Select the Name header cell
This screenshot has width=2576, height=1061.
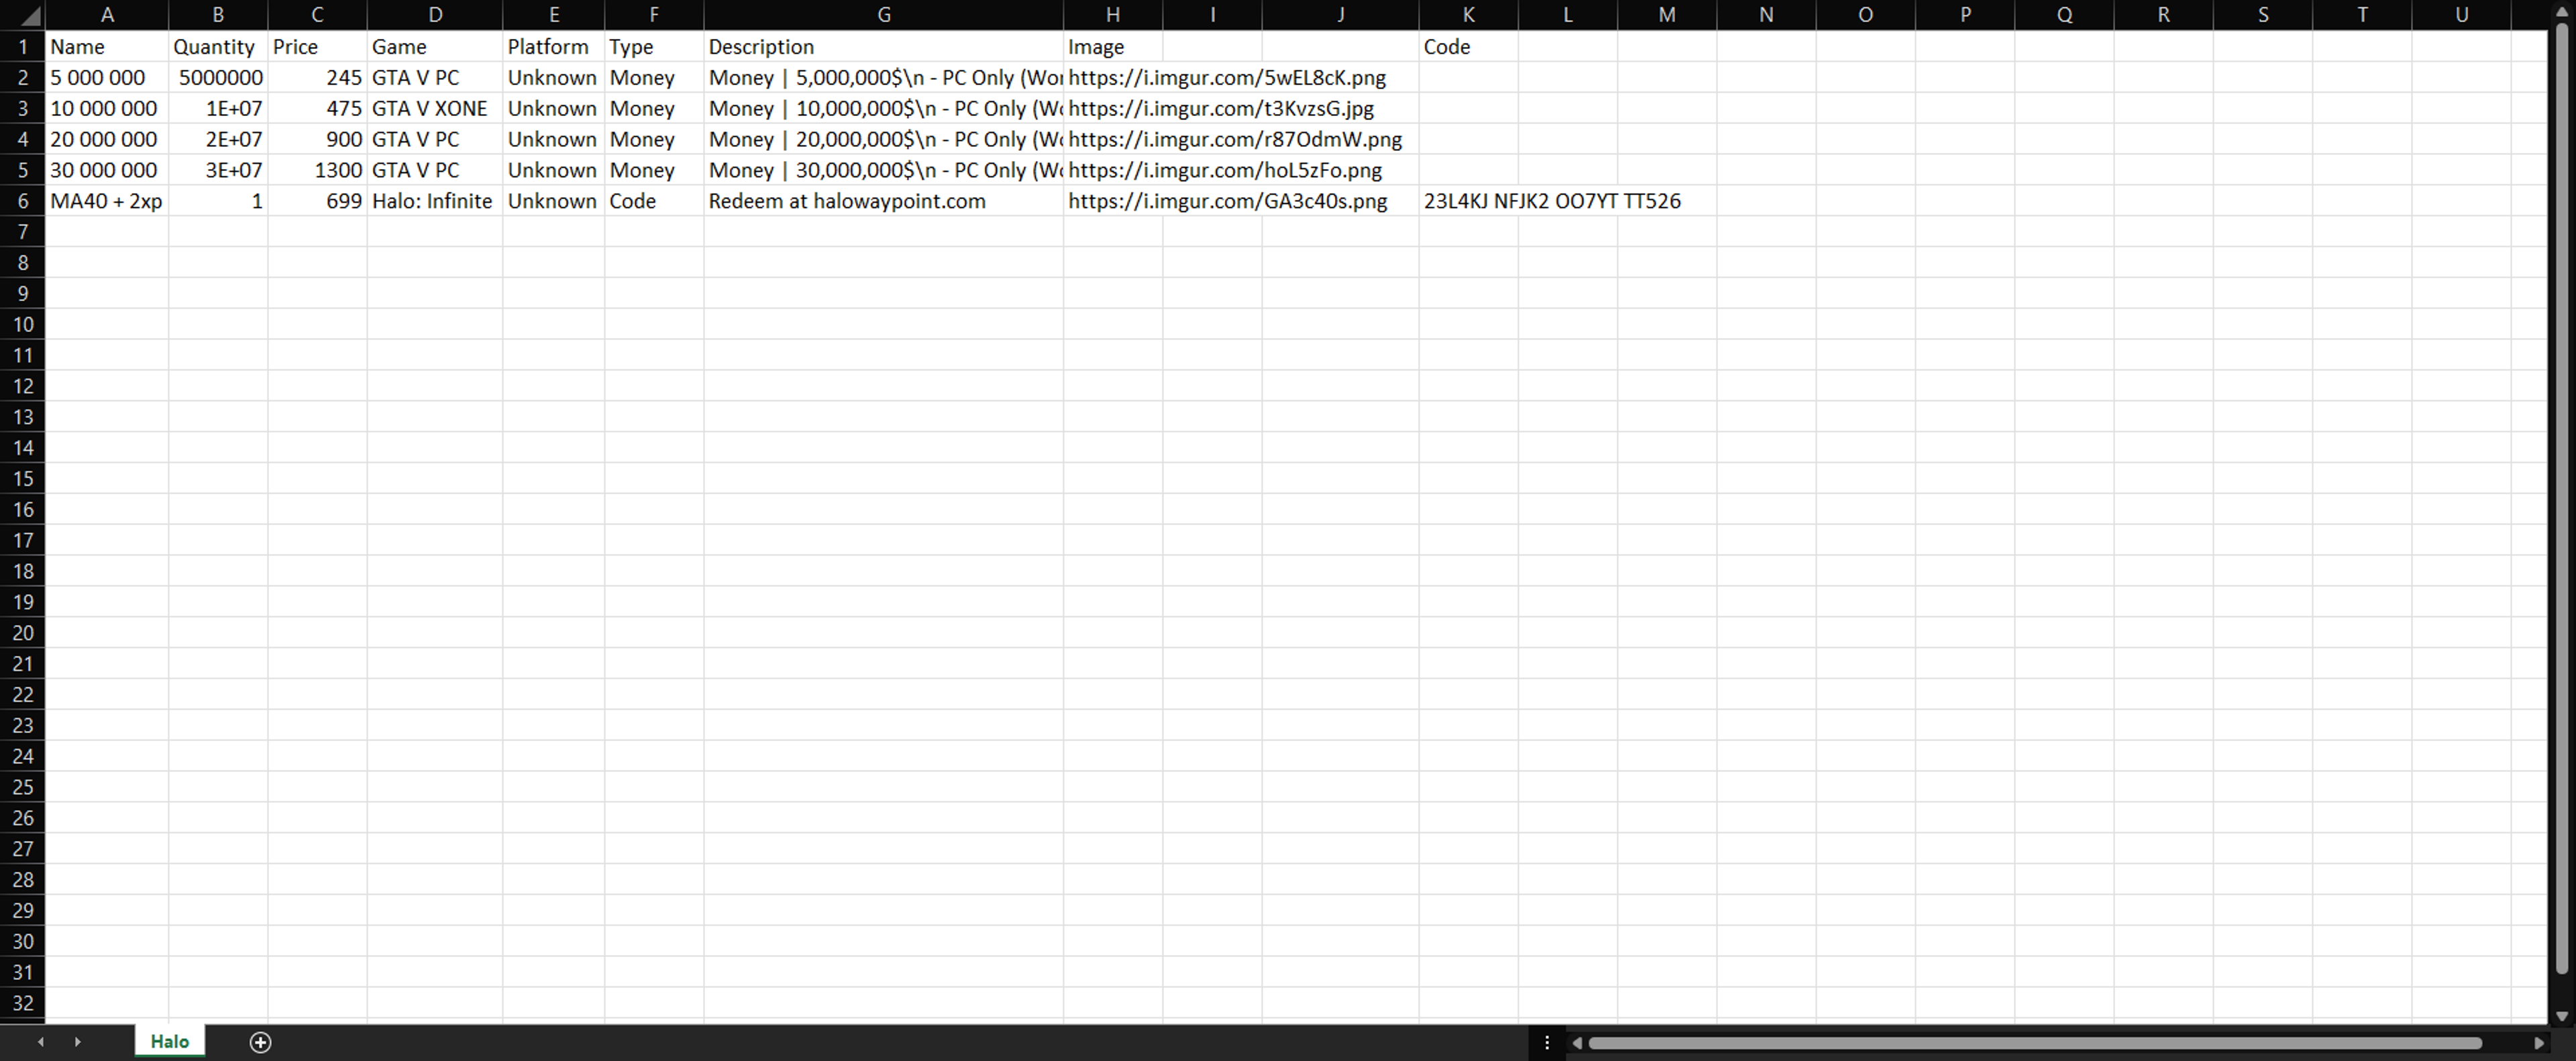(x=107, y=47)
